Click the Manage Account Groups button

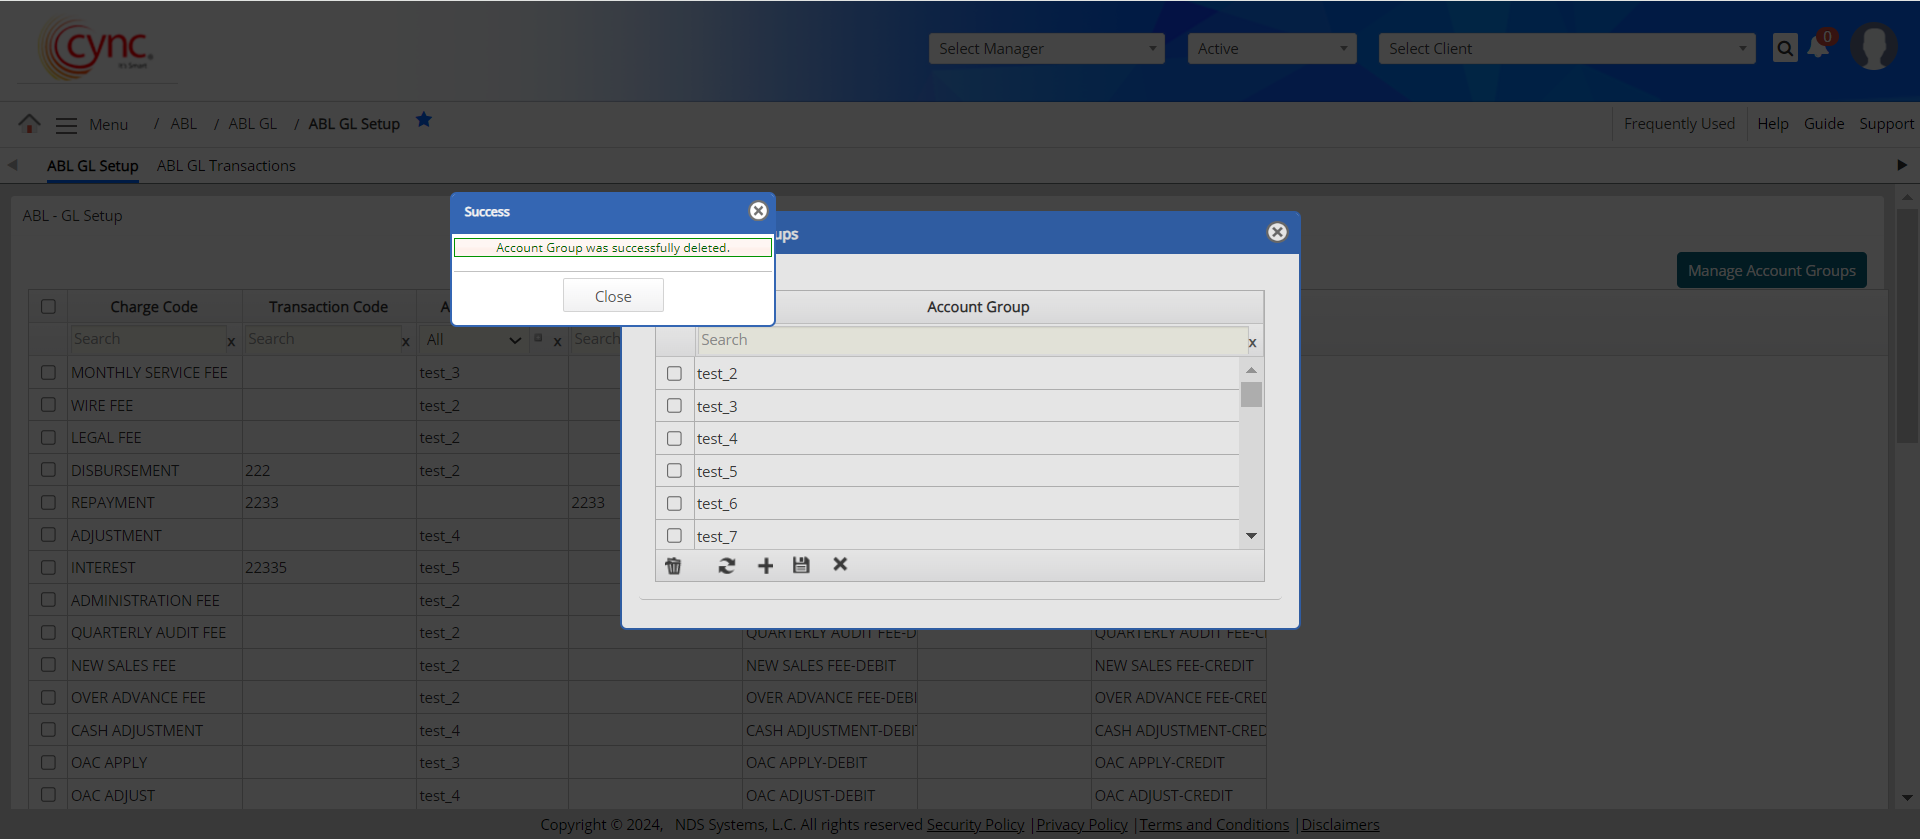pos(1771,271)
